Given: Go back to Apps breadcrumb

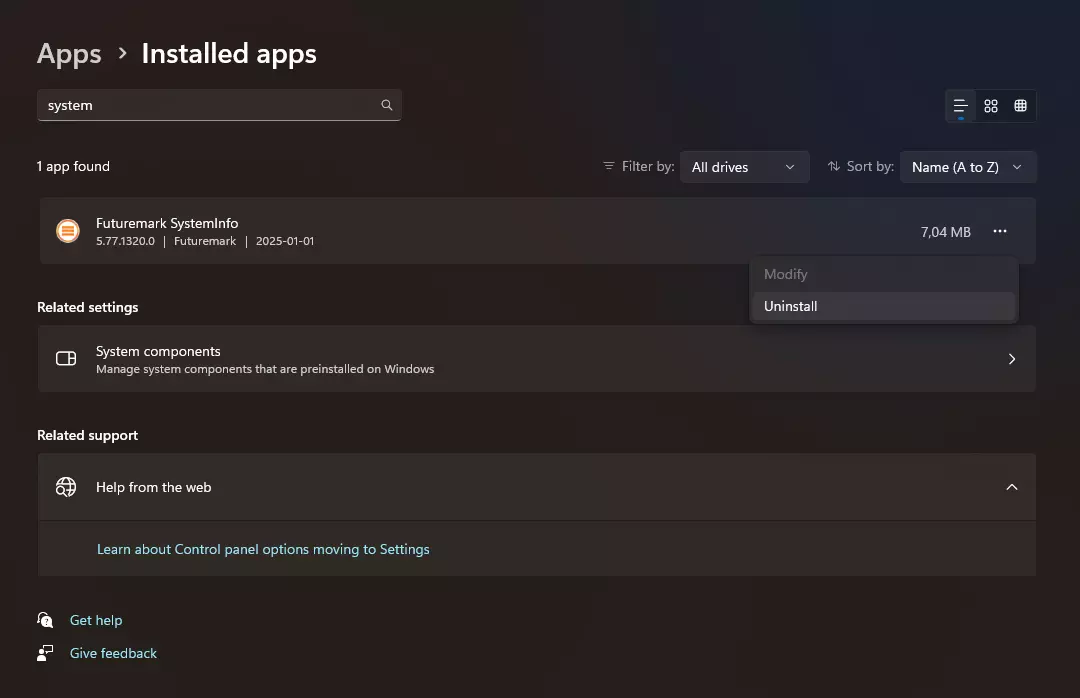Looking at the screenshot, I should coord(69,54).
